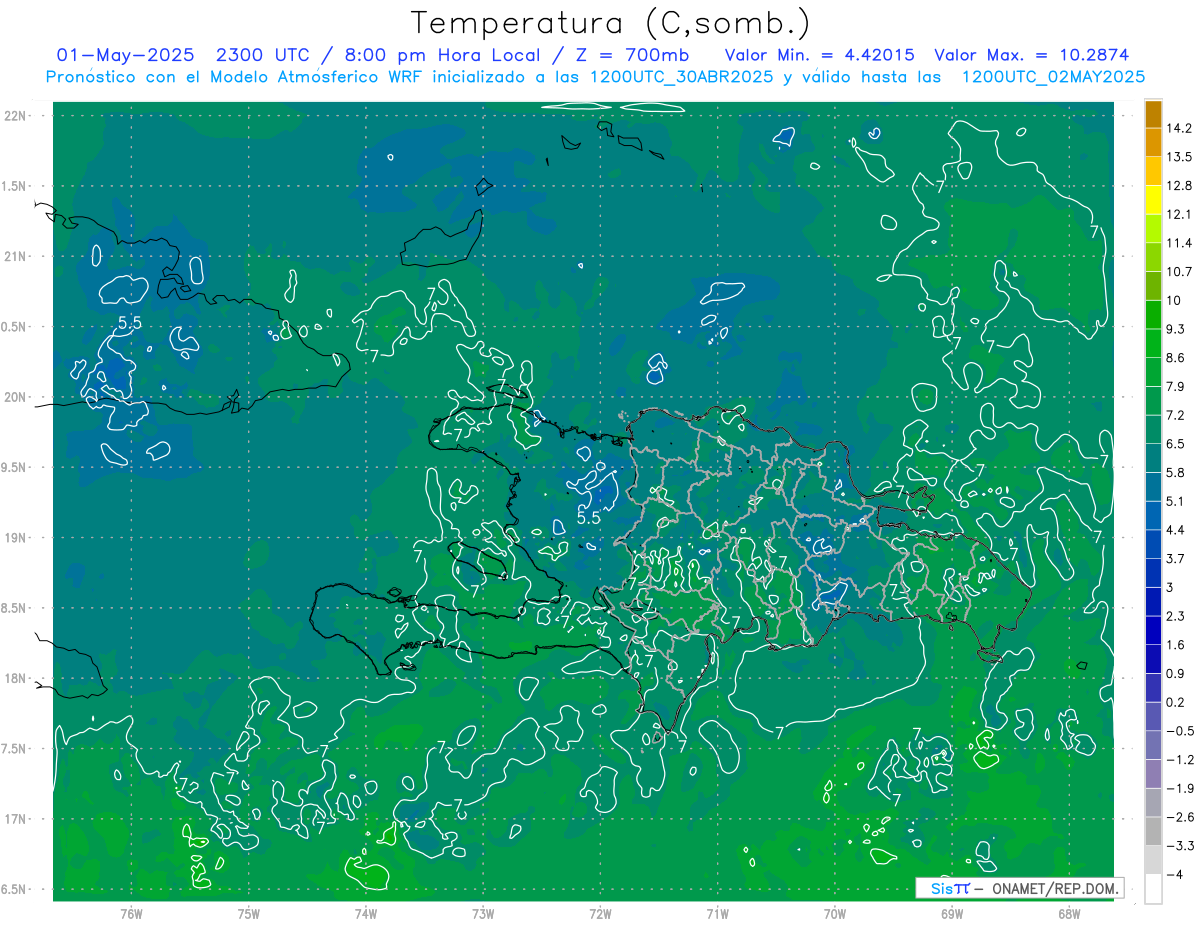Click the "Temperatura (C,somb.)" chart title

tap(610, 23)
